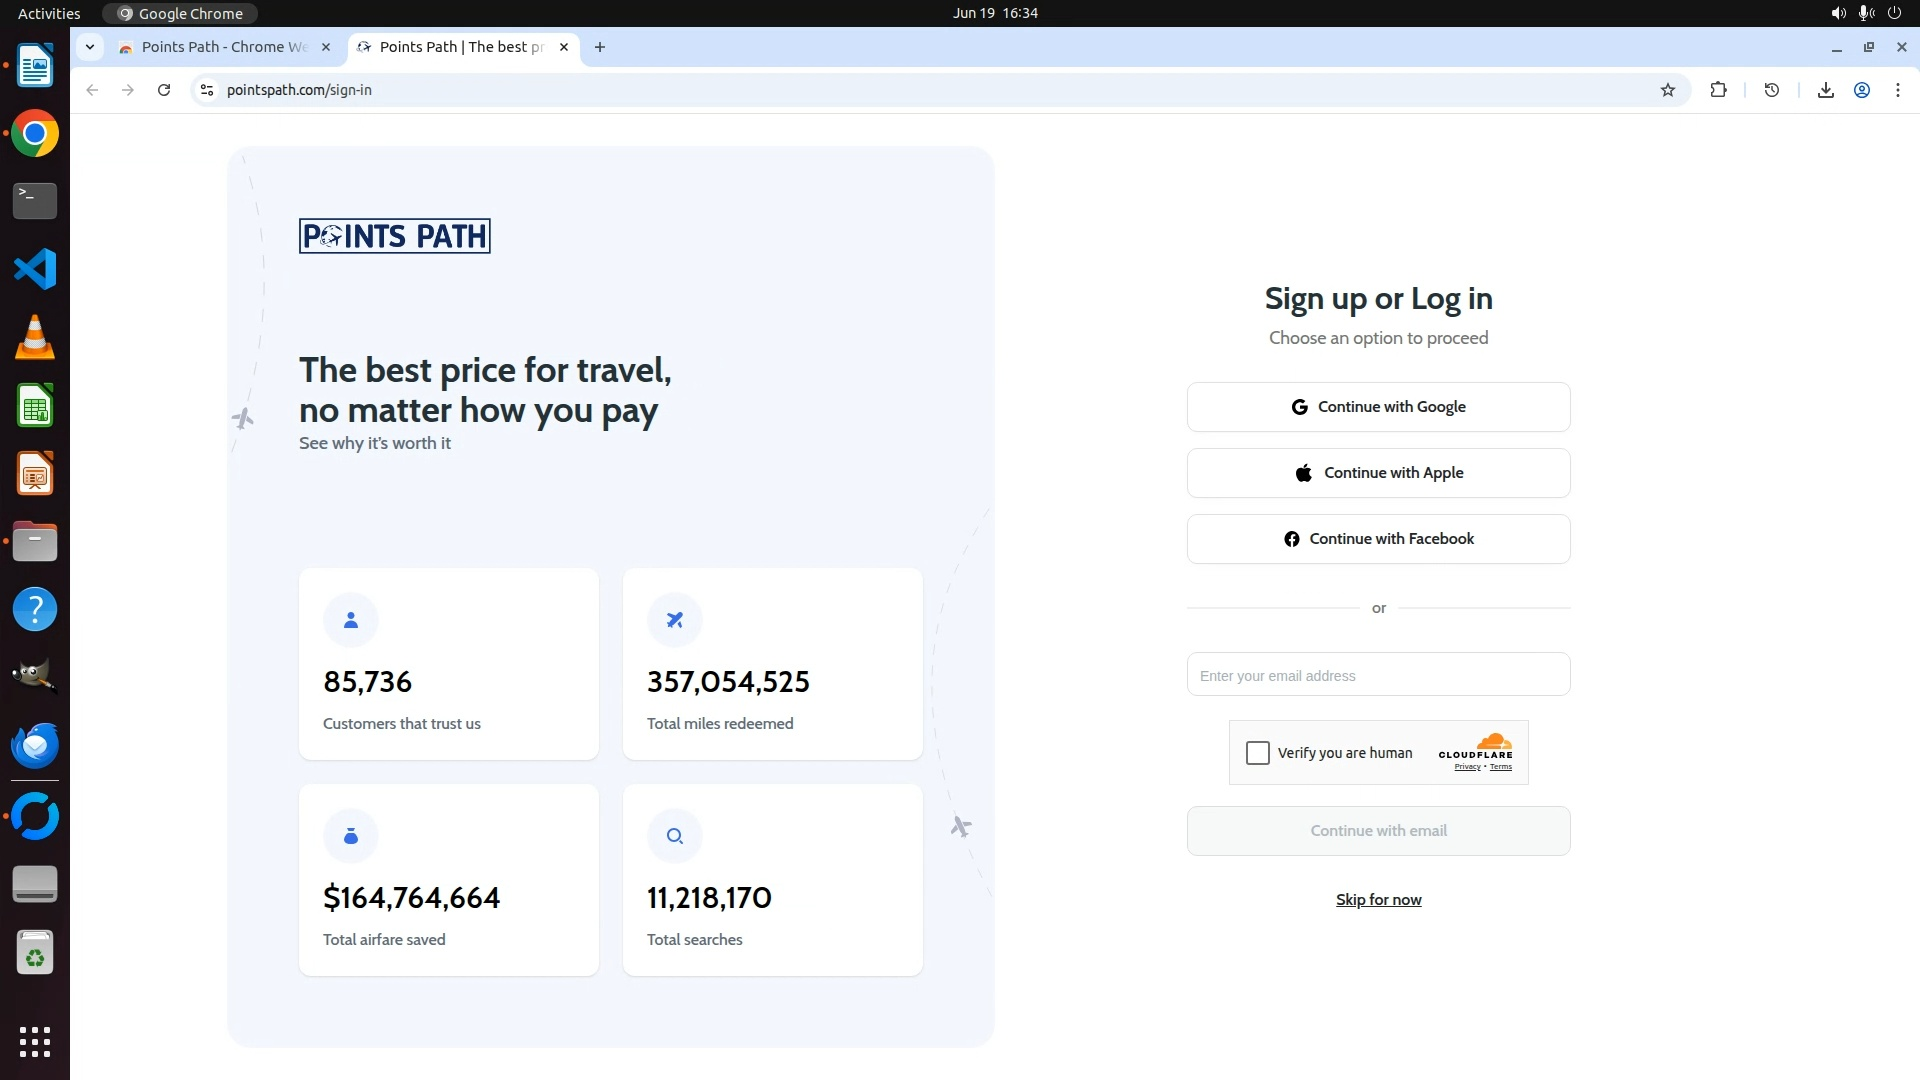This screenshot has height=1080, width=1920.
Task: Click the Chrome profile avatar icon
Action: click(1862, 90)
